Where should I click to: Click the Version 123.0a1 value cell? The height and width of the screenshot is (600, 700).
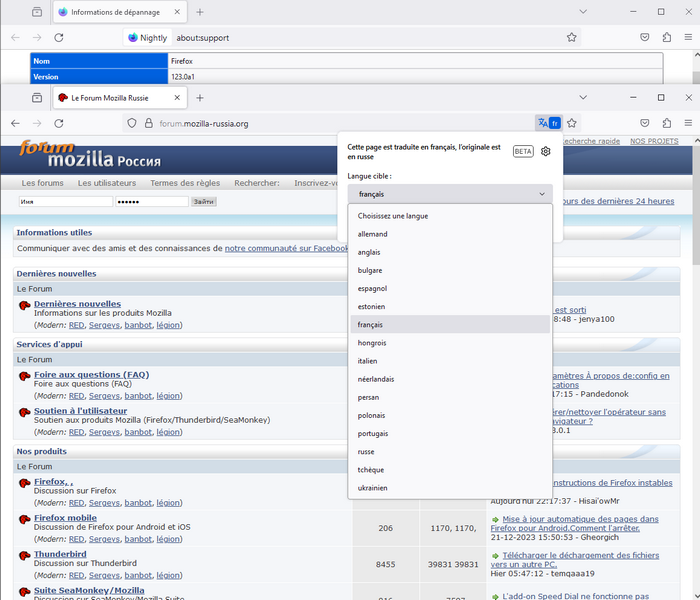point(415,77)
